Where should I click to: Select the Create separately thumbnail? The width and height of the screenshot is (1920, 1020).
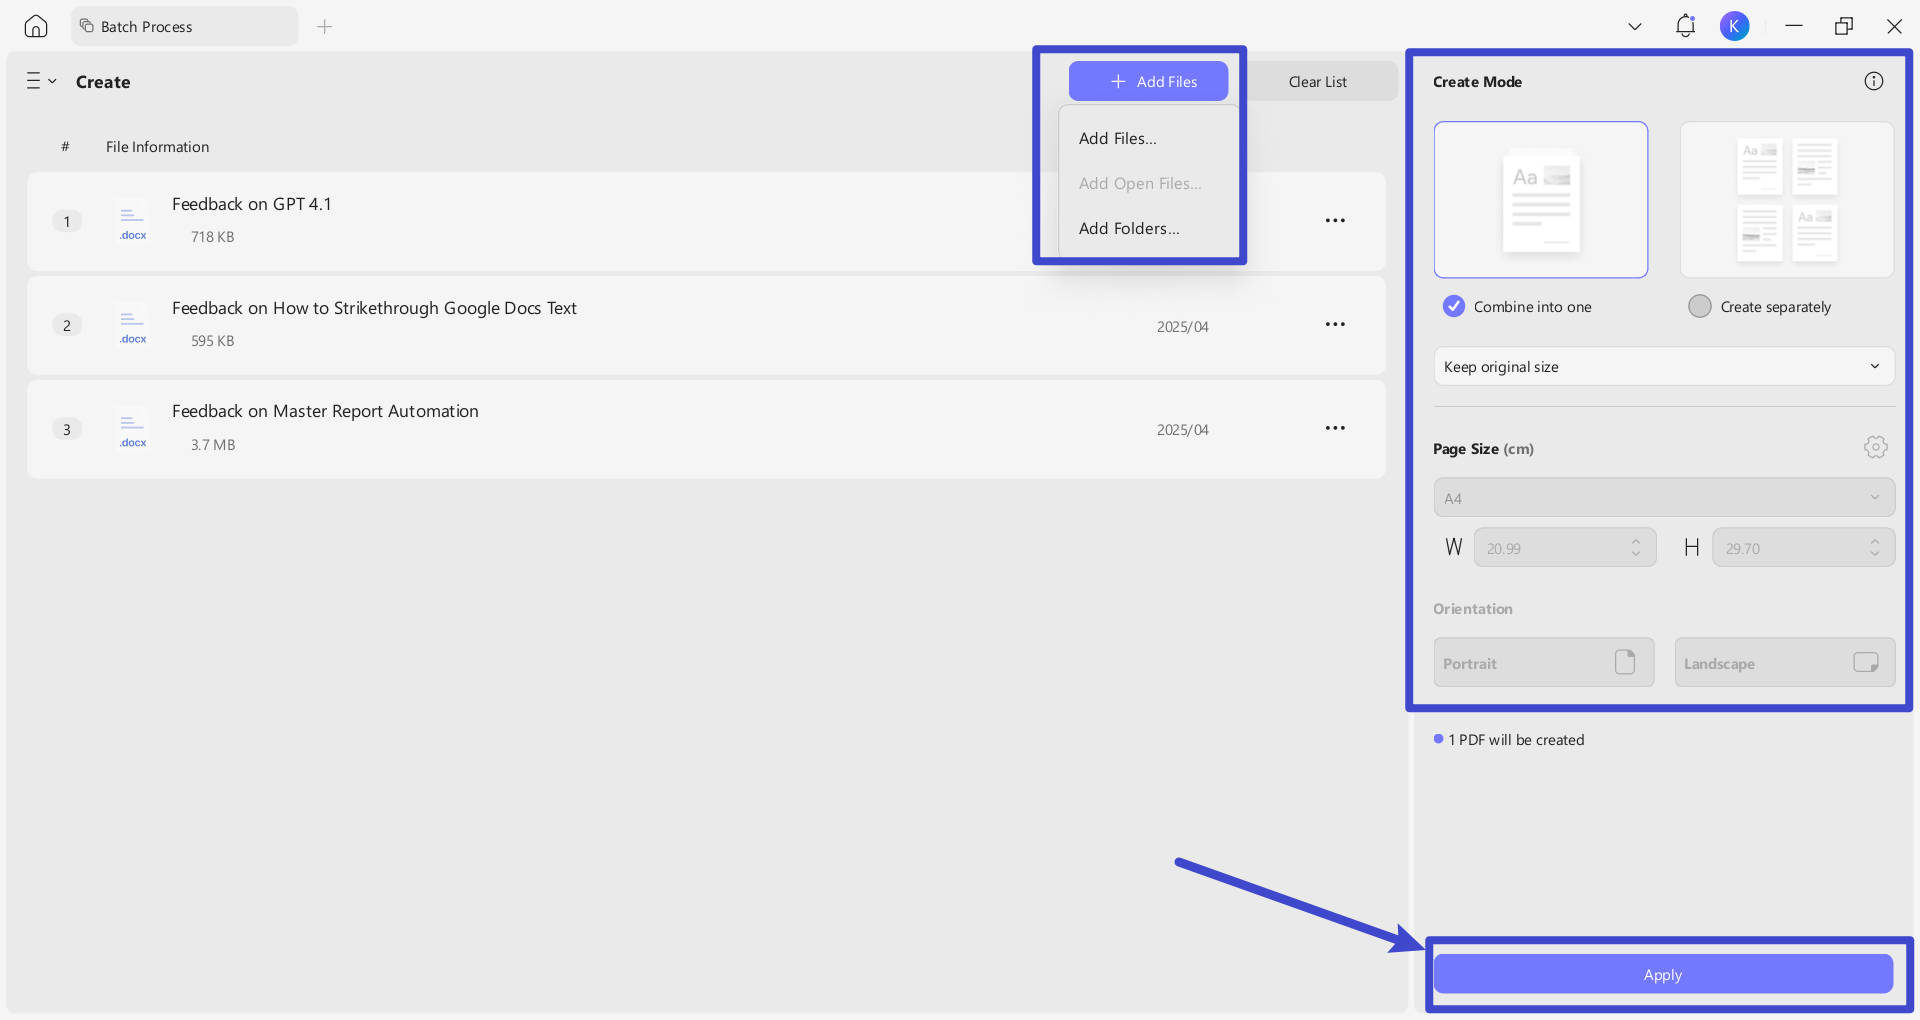(x=1787, y=200)
